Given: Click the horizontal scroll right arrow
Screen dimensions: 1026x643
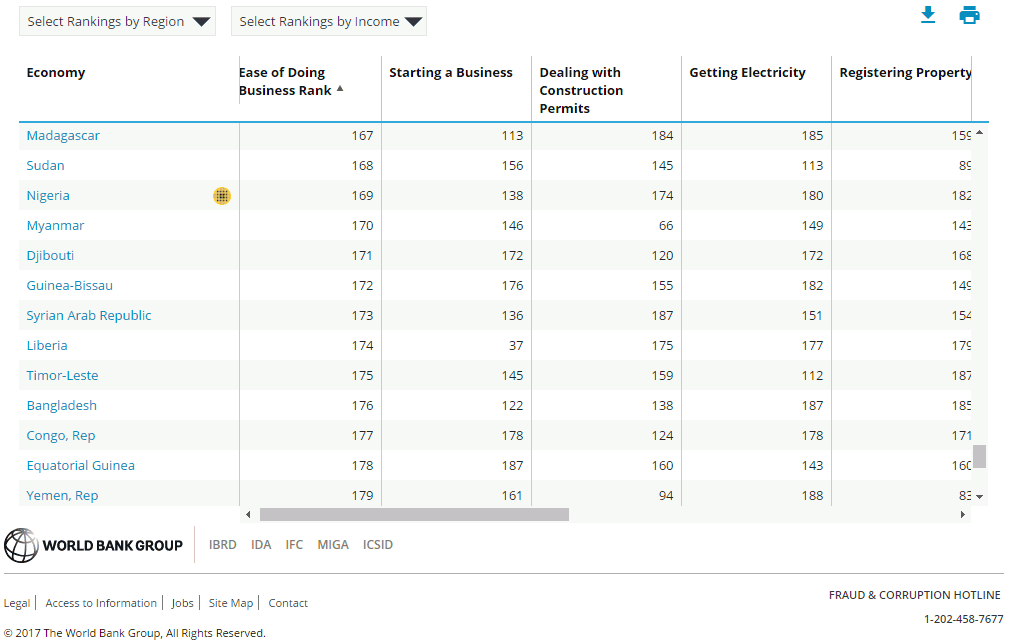Looking at the screenshot, I should coord(964,514).
